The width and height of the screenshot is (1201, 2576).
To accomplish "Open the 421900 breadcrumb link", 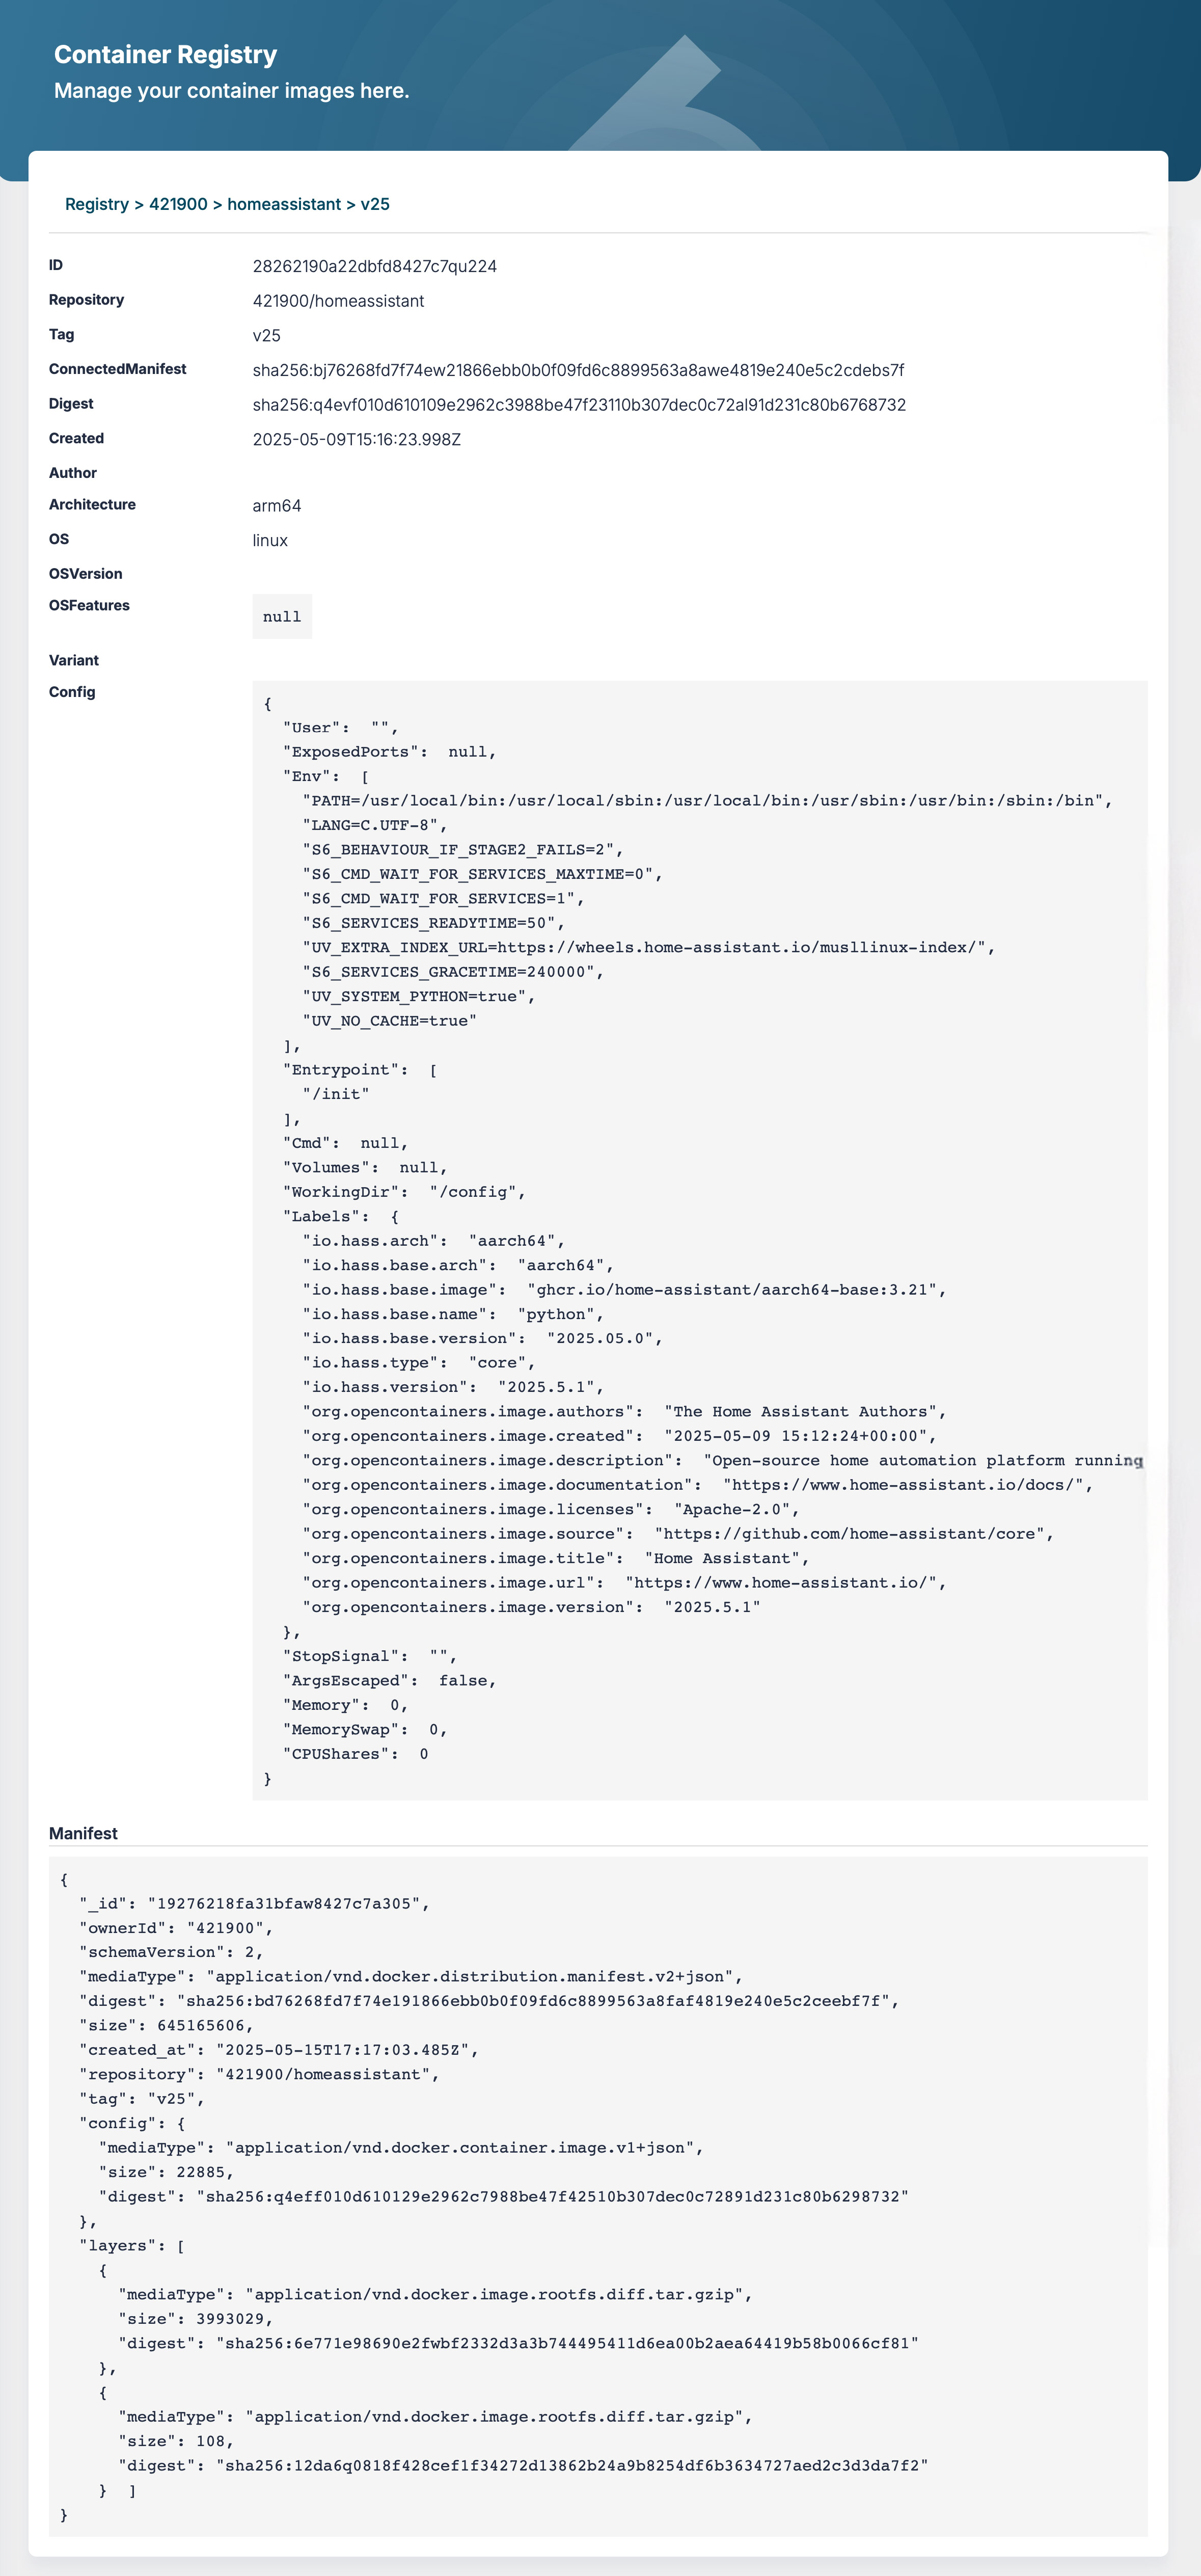I will [178, 204].
